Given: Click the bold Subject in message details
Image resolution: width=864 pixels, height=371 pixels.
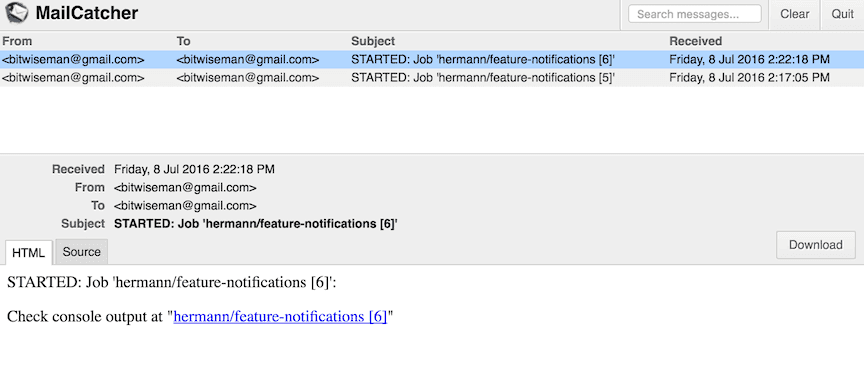Looking at the screenshot, I should (x=256, y=224).
